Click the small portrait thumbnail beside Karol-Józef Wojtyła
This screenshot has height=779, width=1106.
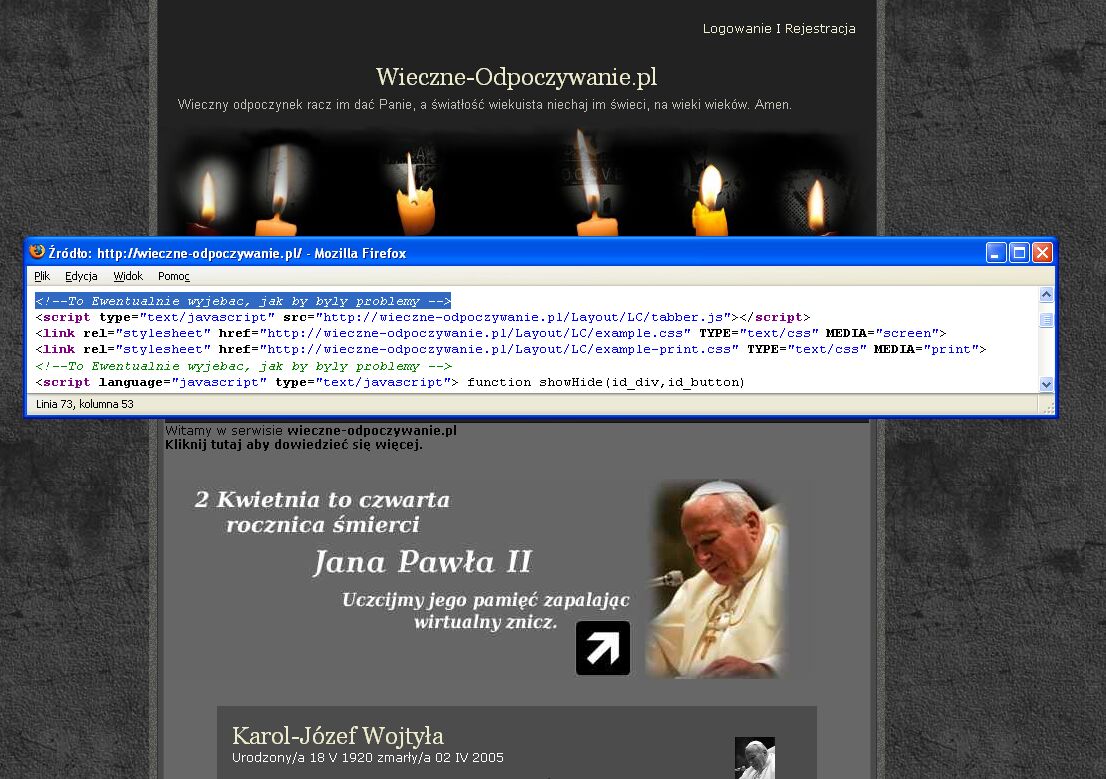click(754, 757)
